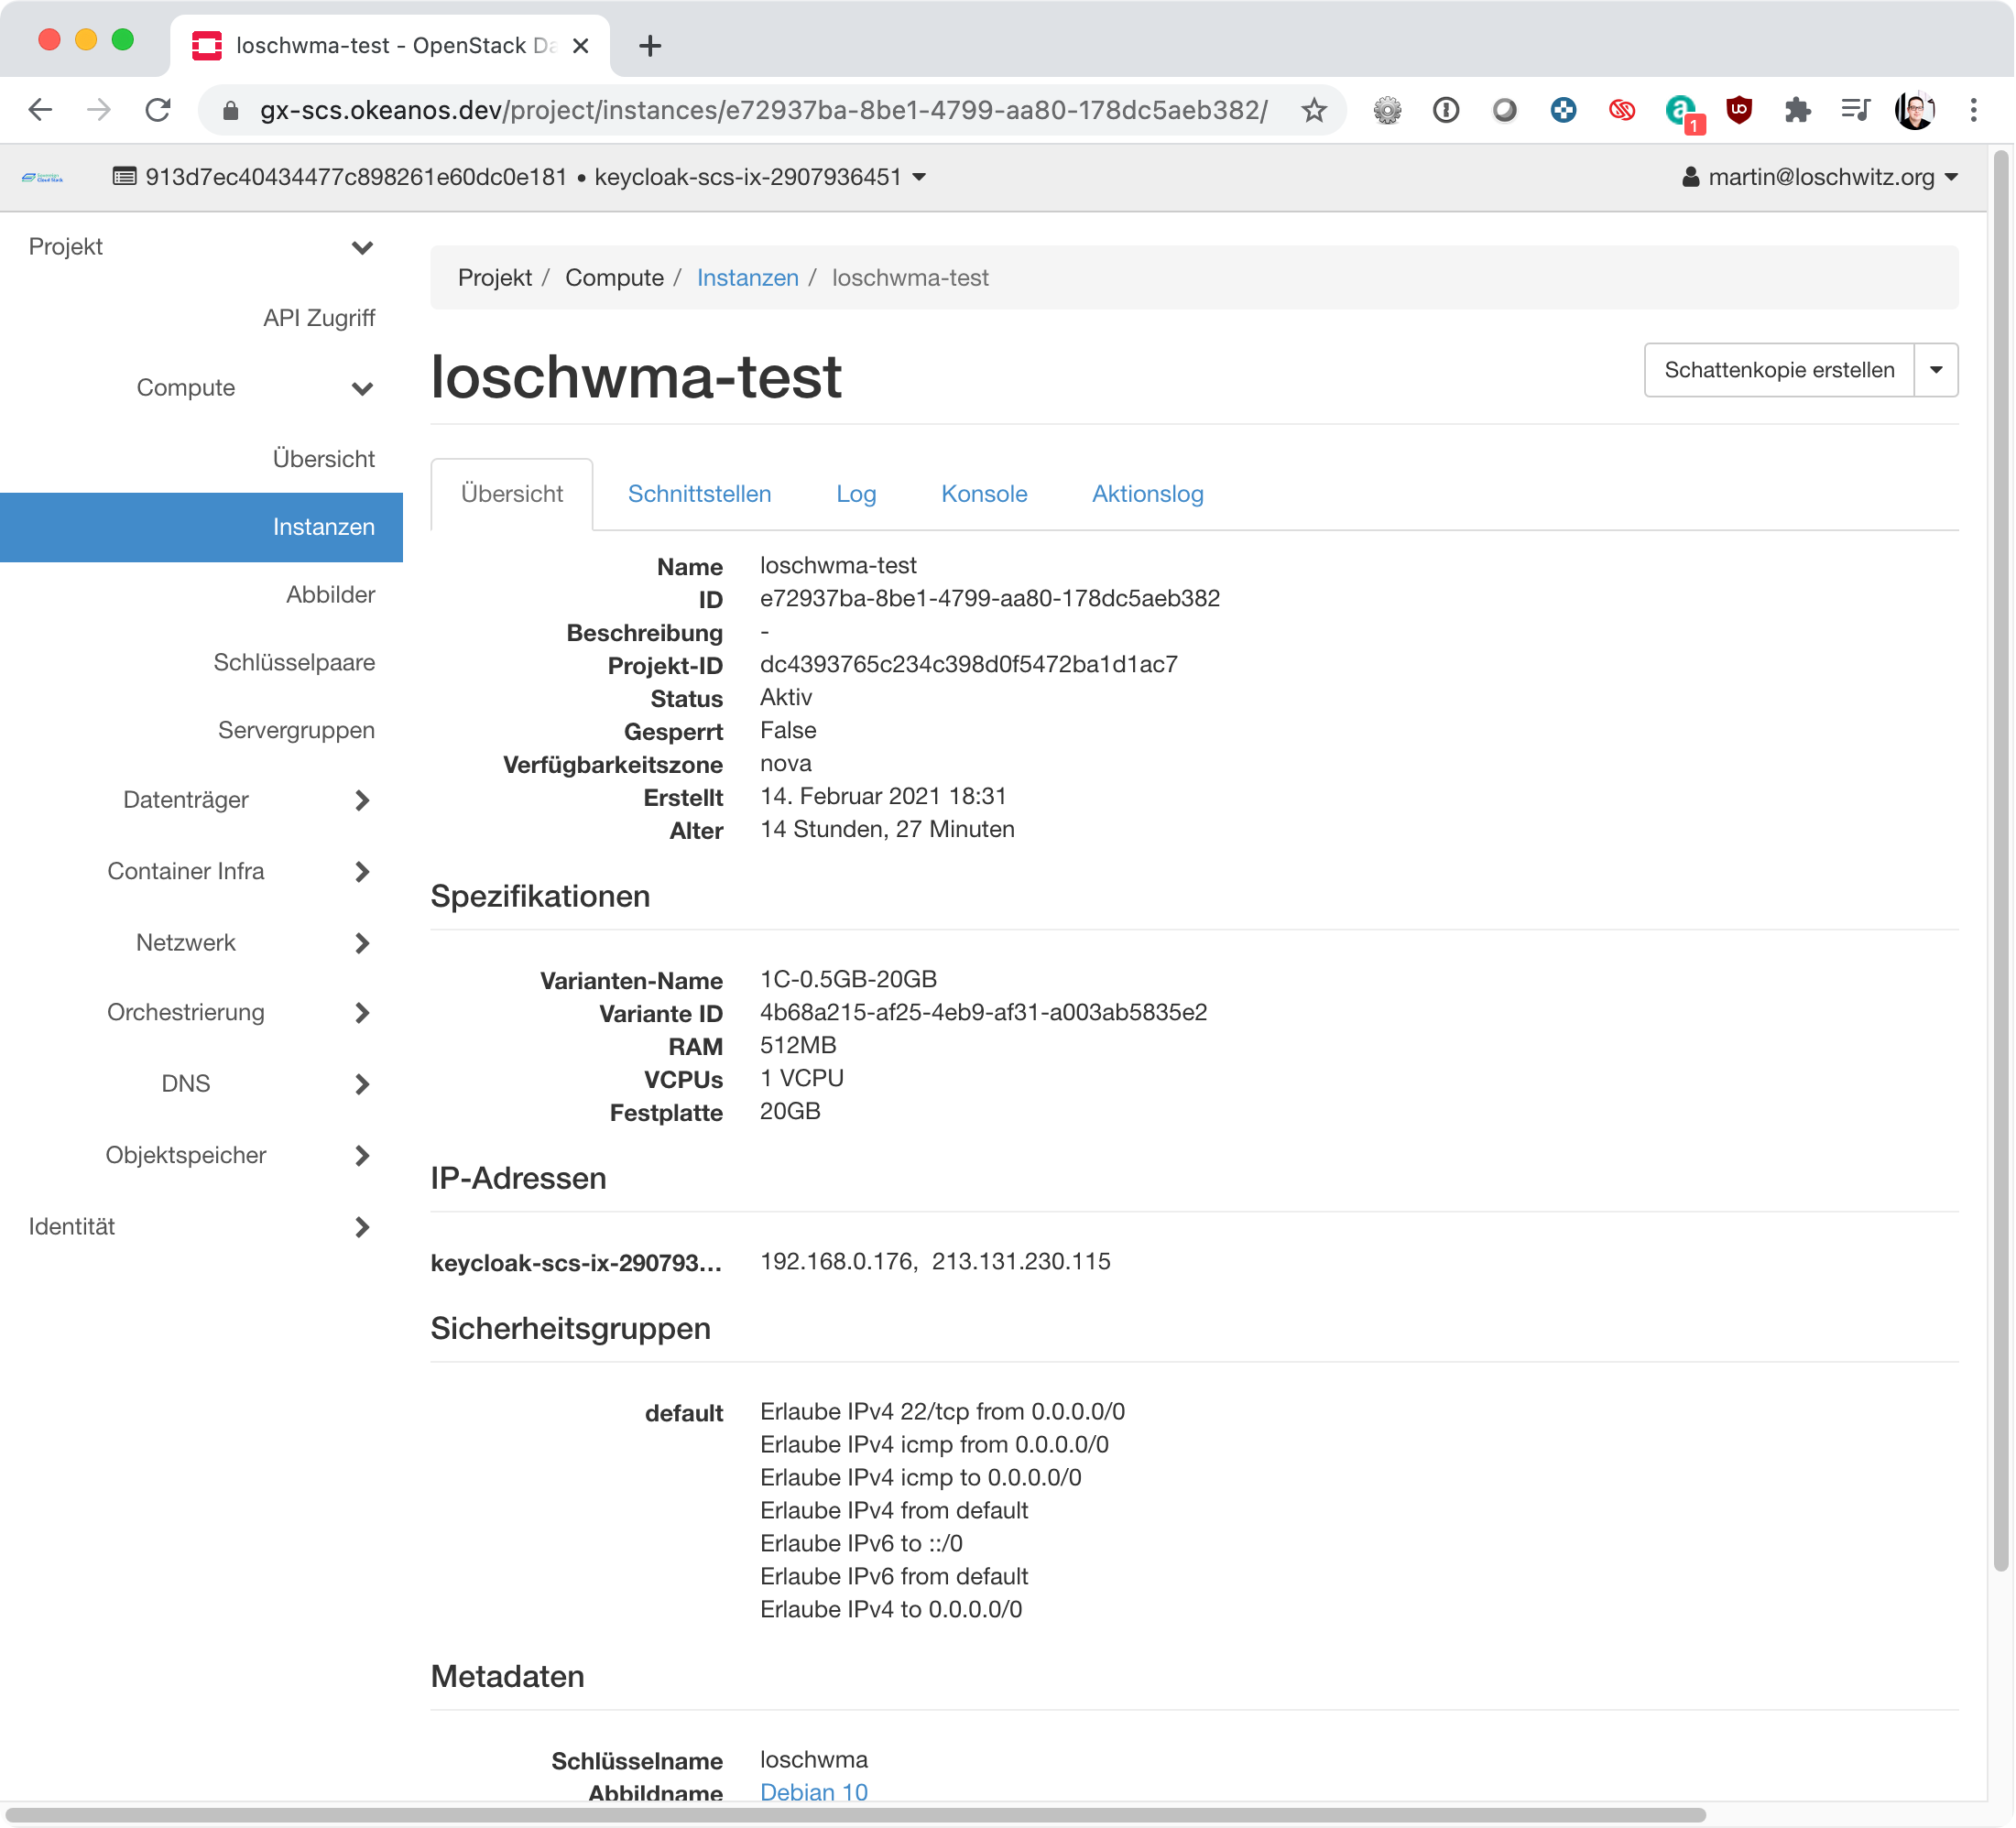Bookmark page with the star icon

pos(1314,110)
